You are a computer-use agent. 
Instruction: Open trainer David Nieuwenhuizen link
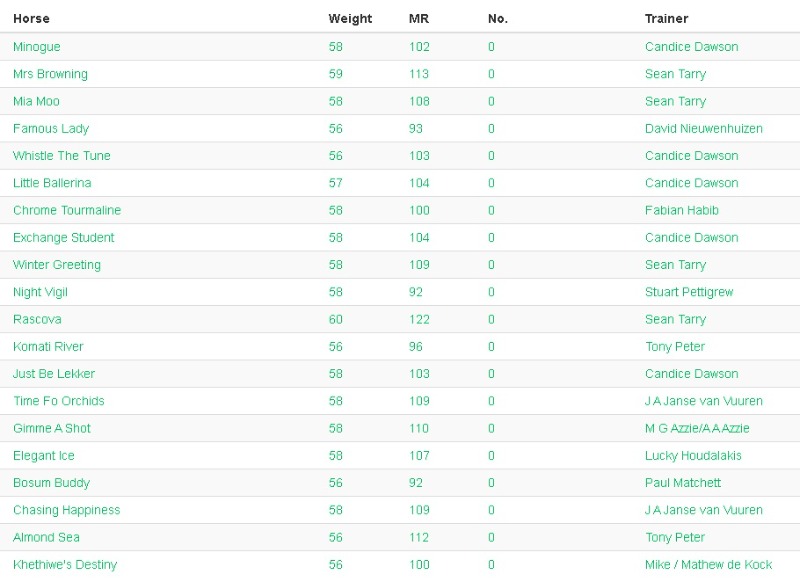[x=704, y=128]
